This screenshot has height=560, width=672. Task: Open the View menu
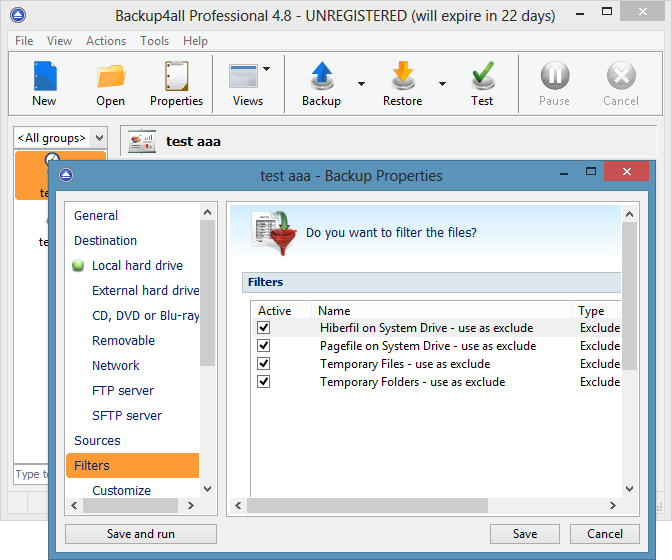59,41
